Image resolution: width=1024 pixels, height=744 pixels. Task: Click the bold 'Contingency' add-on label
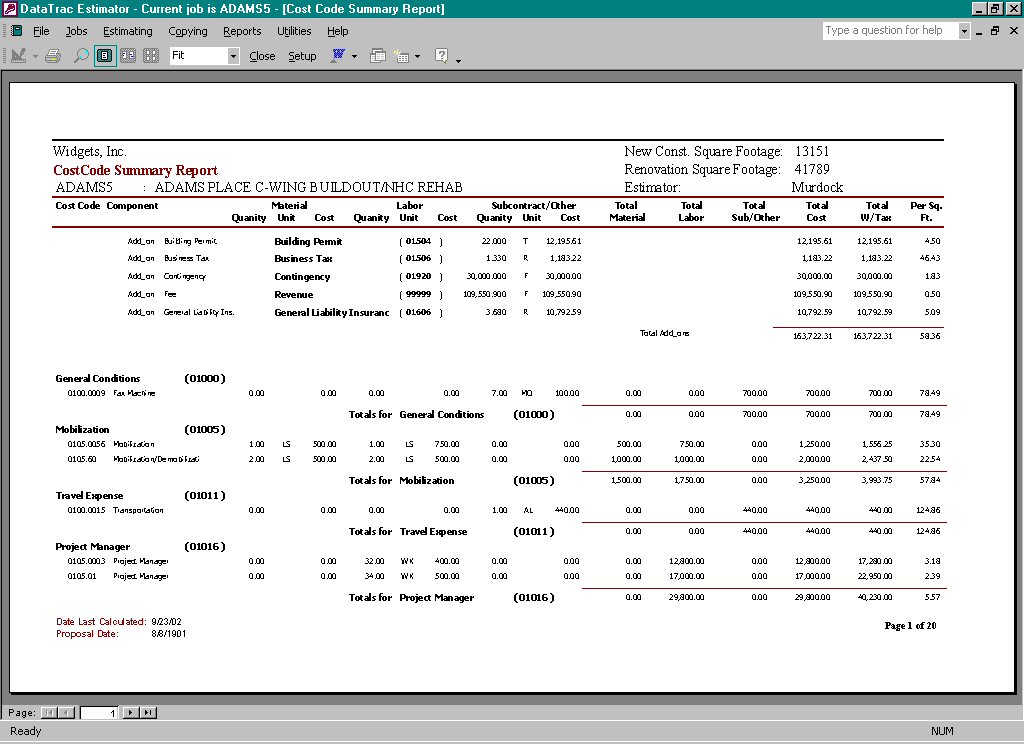[302, 276]
